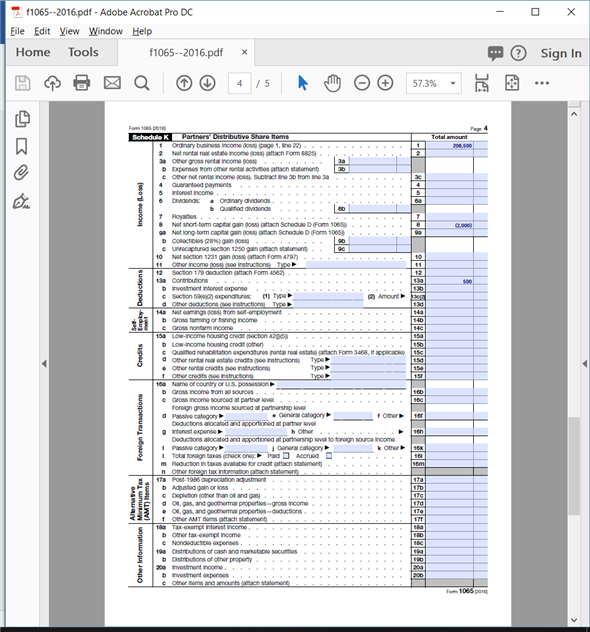The height and width of the screenshot is (632, 590).
Task: Open the Edit menu
Action: (42, 31)
